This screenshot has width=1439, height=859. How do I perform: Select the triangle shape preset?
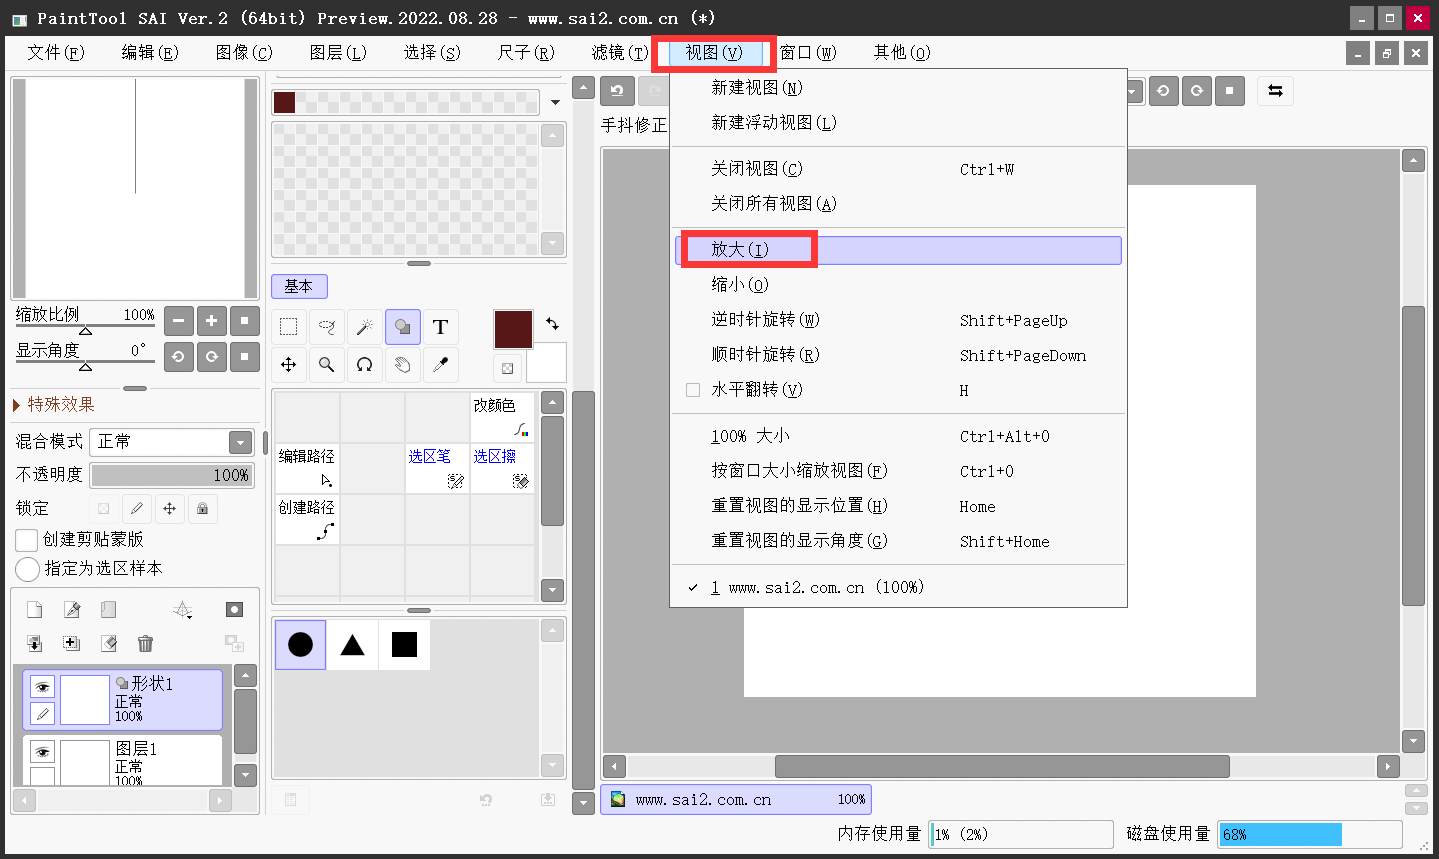click(x=352, y=645)
